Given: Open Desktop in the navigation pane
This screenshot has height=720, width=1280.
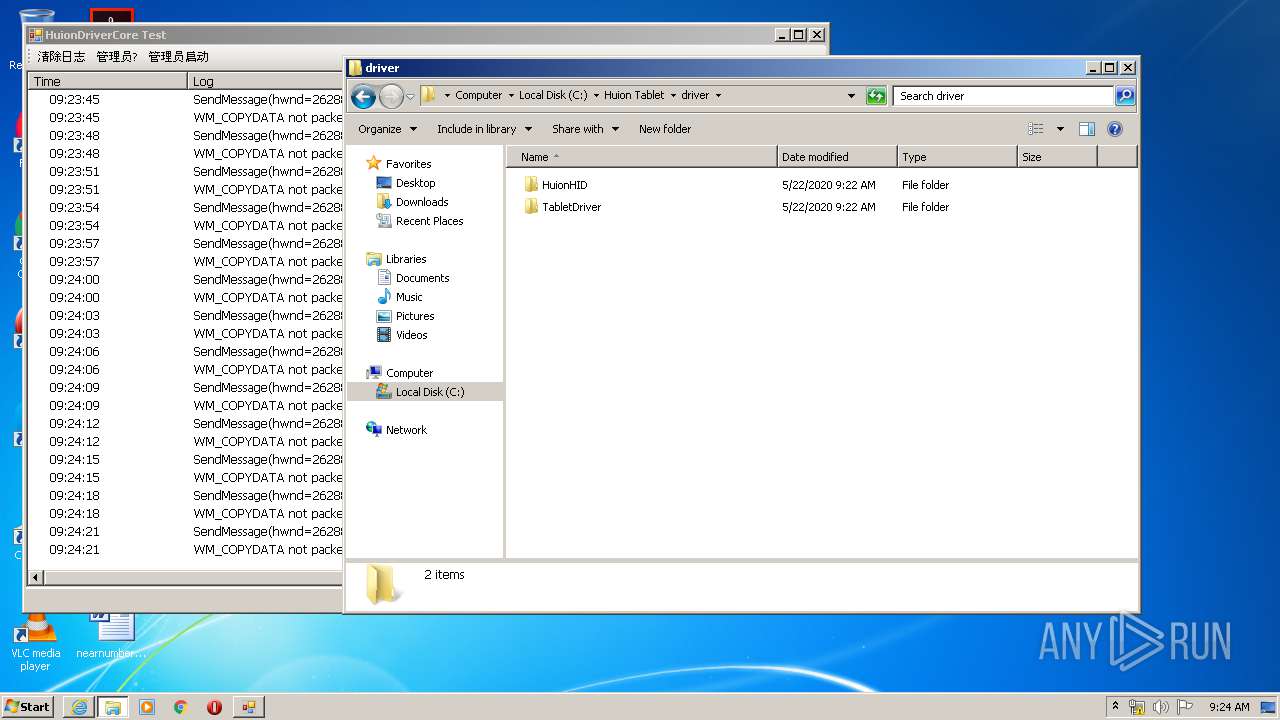Looking at the screenshot, I should 415,183.
